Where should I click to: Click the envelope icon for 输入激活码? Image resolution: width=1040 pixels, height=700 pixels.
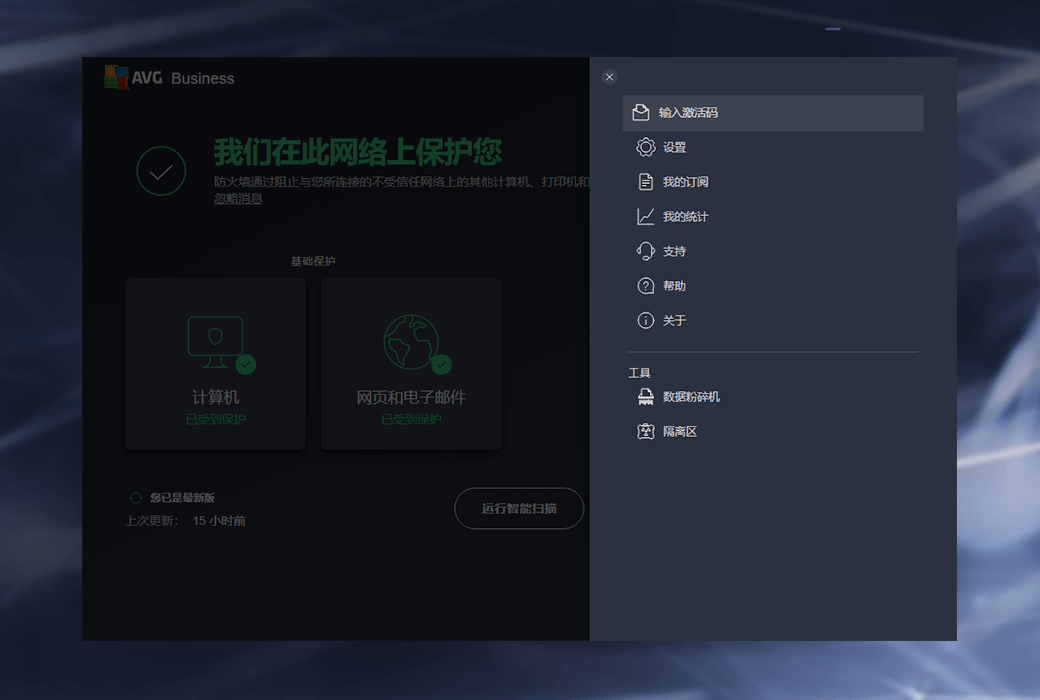pyautogui.click(x=641, y=113)
